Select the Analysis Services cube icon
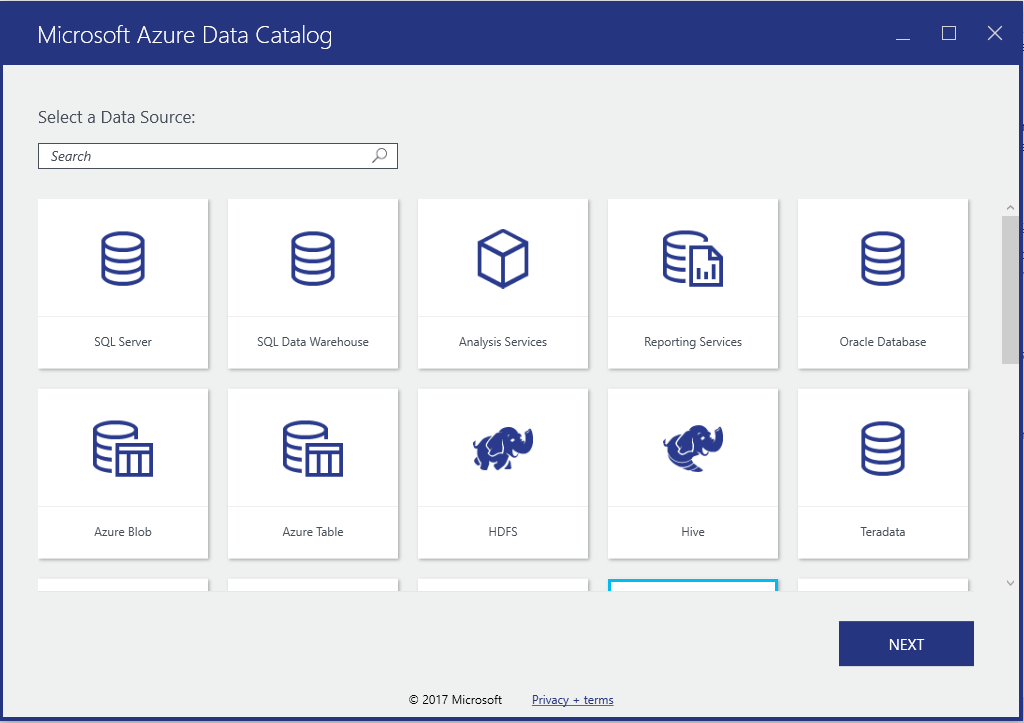This screenshot has width=1024, height=723. (x=503, y=258)
